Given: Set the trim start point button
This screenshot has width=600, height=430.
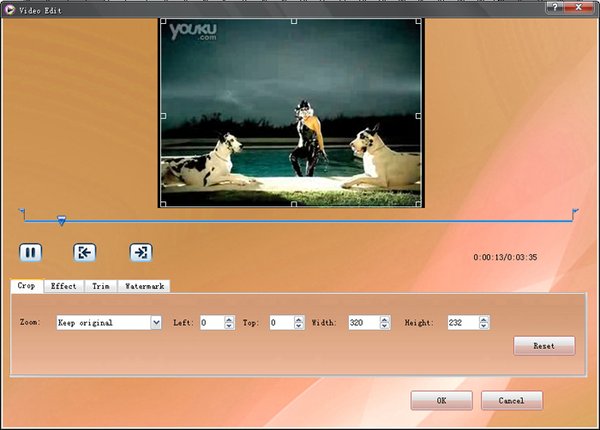Looking at the screenshot, I should [x=85, y=252].
